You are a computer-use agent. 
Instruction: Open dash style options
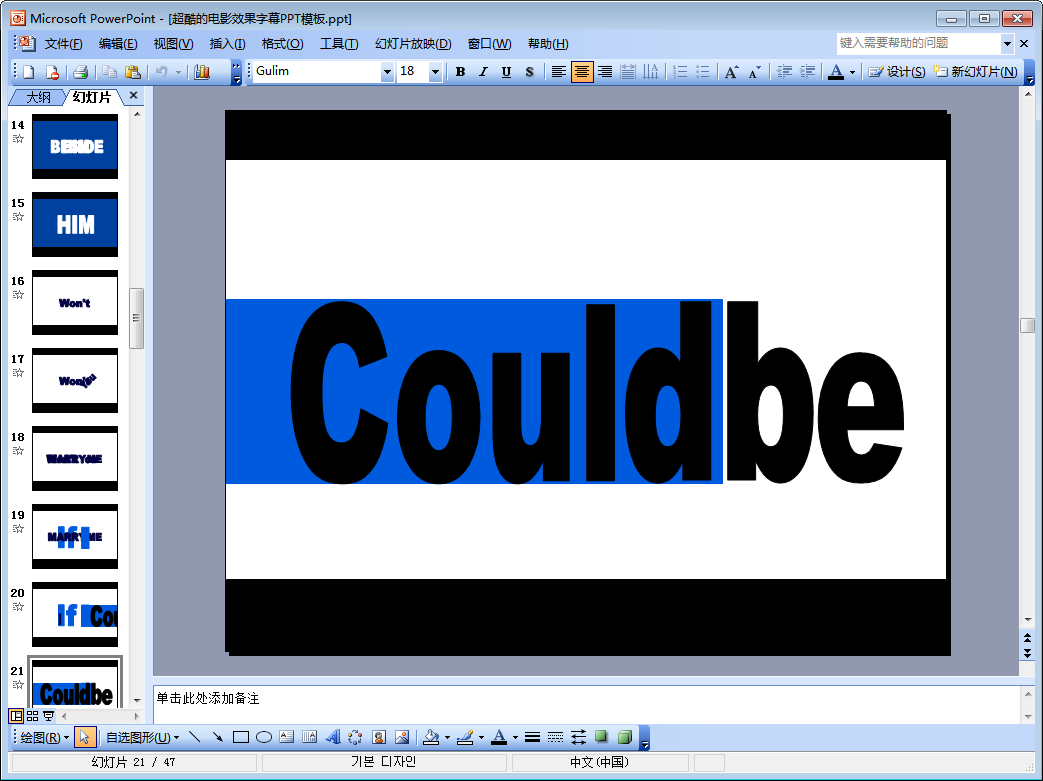coord(555,736)
